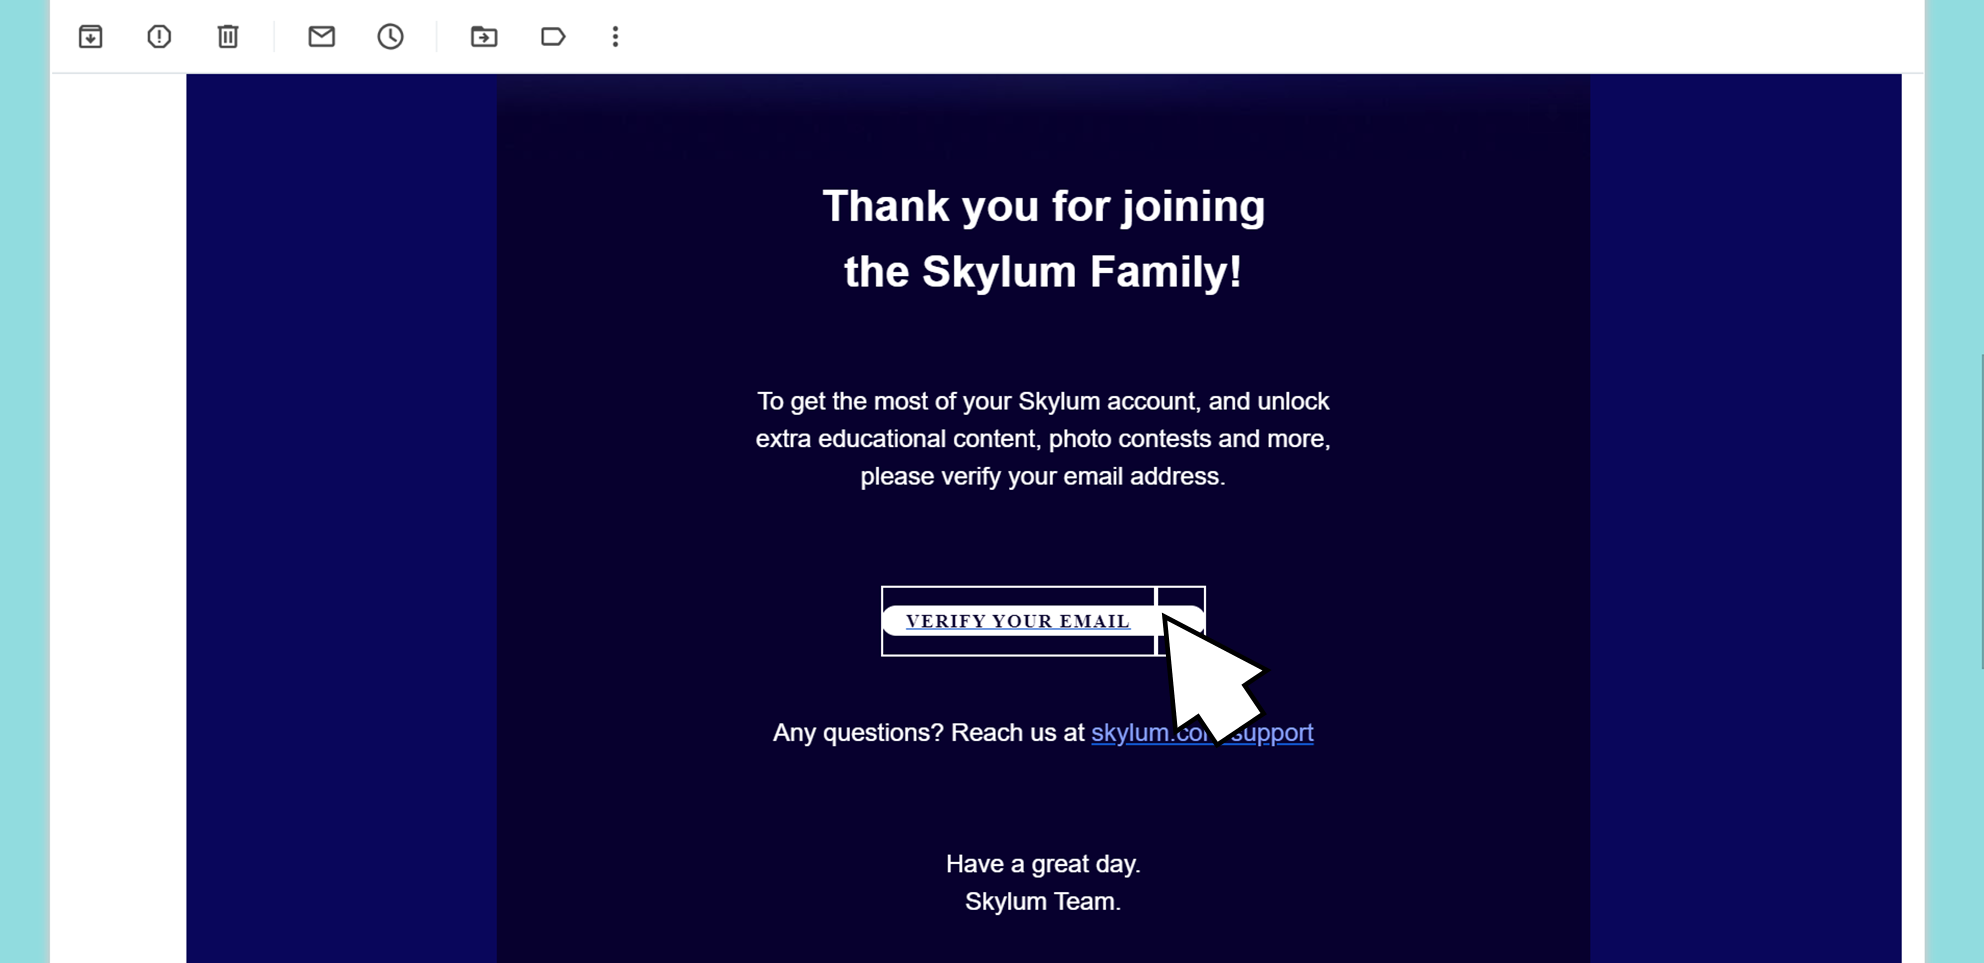The width and height of the screenshot is (1984, 963).
Task: Click the 'Skylum Team.' signature text
Action: click(x=1043, y=901)
